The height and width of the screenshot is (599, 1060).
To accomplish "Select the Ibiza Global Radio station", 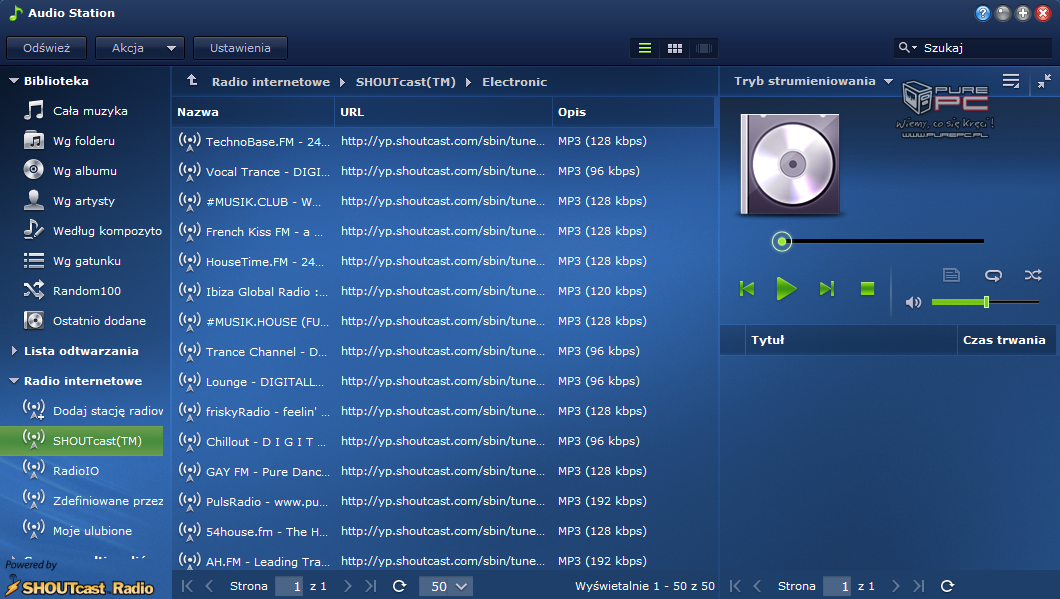I will (443, 291).
